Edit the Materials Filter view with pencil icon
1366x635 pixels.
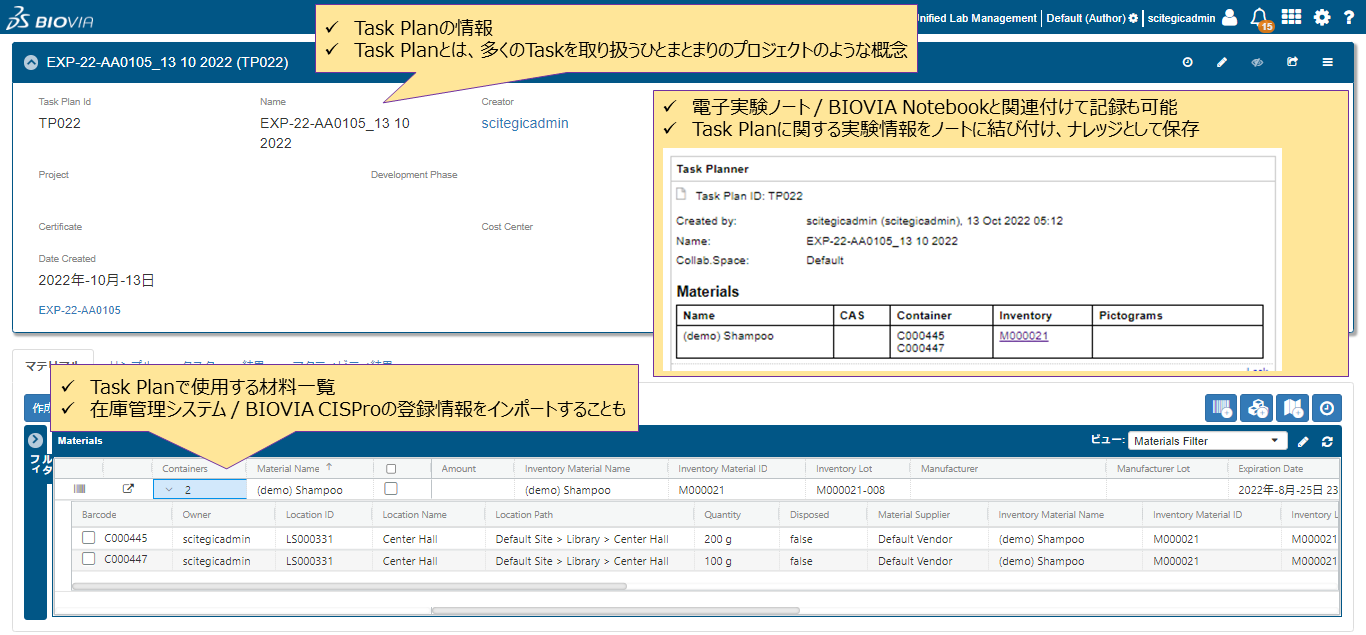point(1303,441)
